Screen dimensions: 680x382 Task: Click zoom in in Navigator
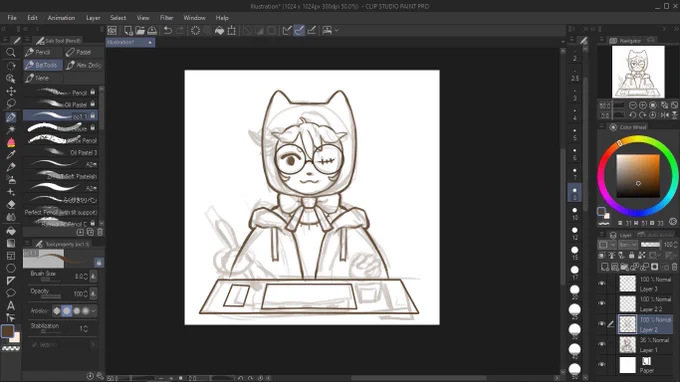coord(643,105)
